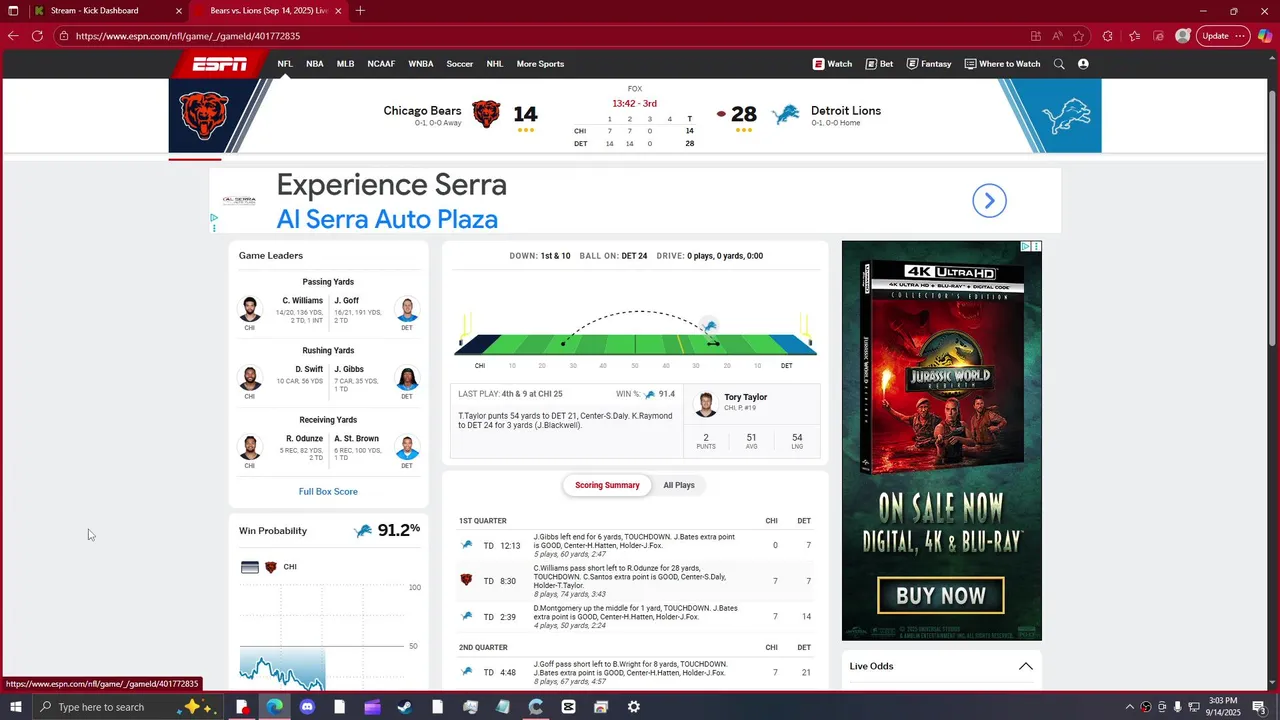Open the browser ellipsis settings menu
Image resolution: width=1280 pixels, height=720 pixels.
tap(1240, 36)
